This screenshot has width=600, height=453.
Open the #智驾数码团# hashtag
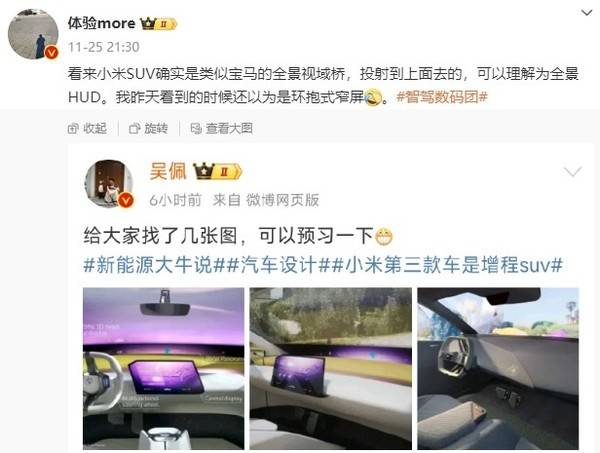(x=442, y=97)
